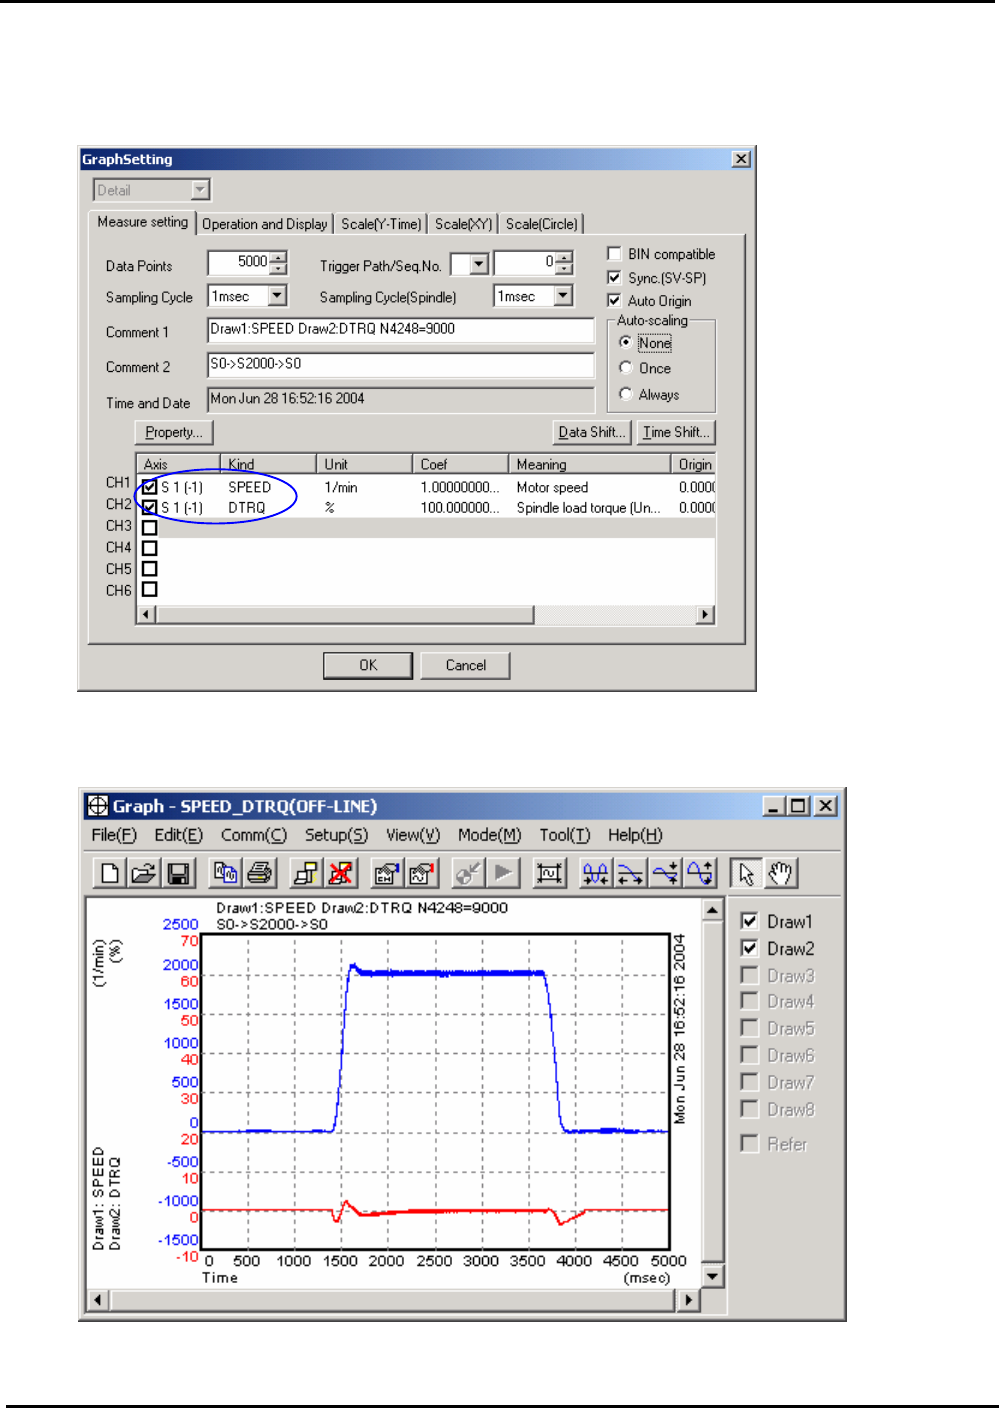The height and width of the screenshot is (1408, 999).
Task: Click the Comment 1 text field
Action: pos(400,330)
